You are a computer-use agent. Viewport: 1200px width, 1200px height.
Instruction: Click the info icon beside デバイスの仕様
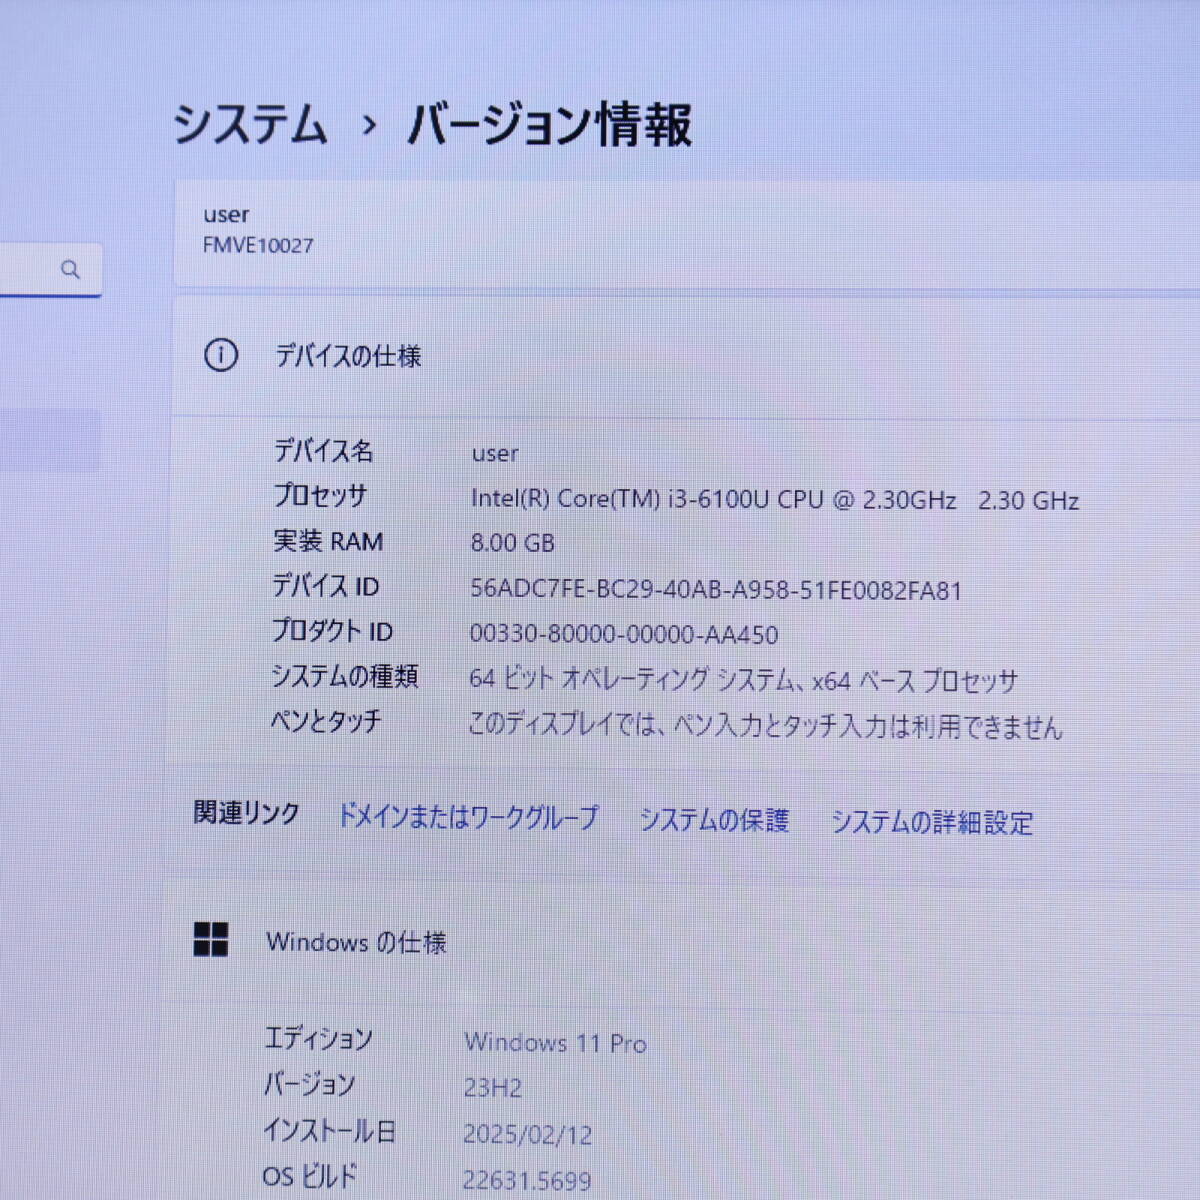point(220,355)
